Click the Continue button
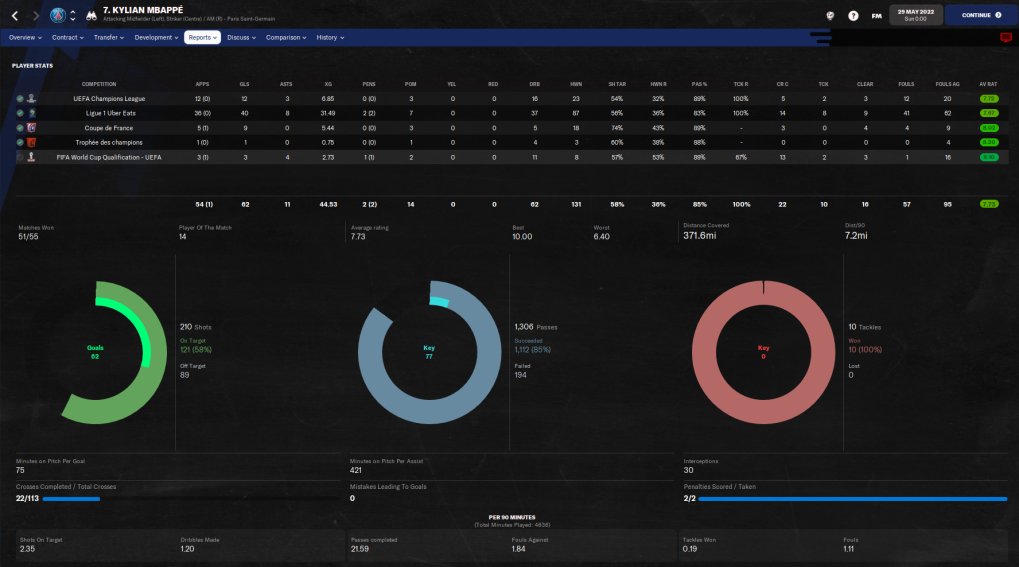 (981, 15)
